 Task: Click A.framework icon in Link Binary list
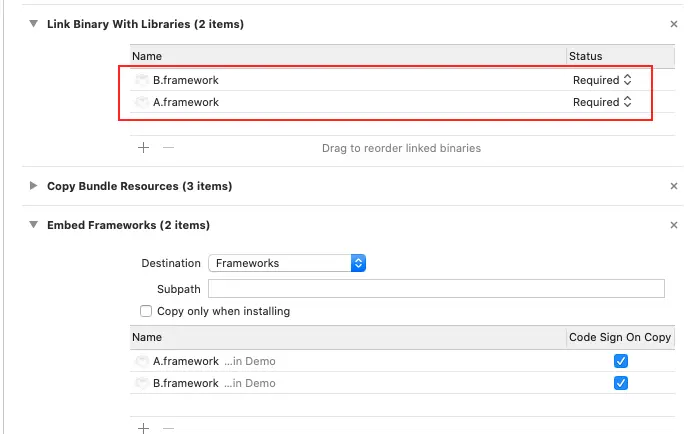point(141,102)
